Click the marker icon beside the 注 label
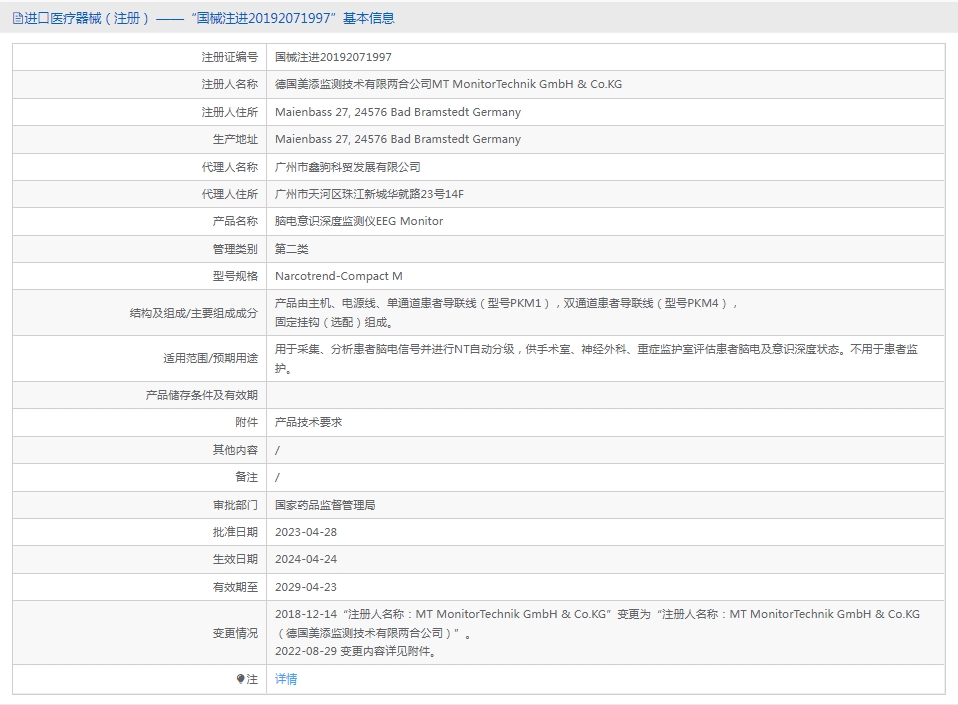The width and height of the screenshot is (958, 705). click(x=241, y=679)
